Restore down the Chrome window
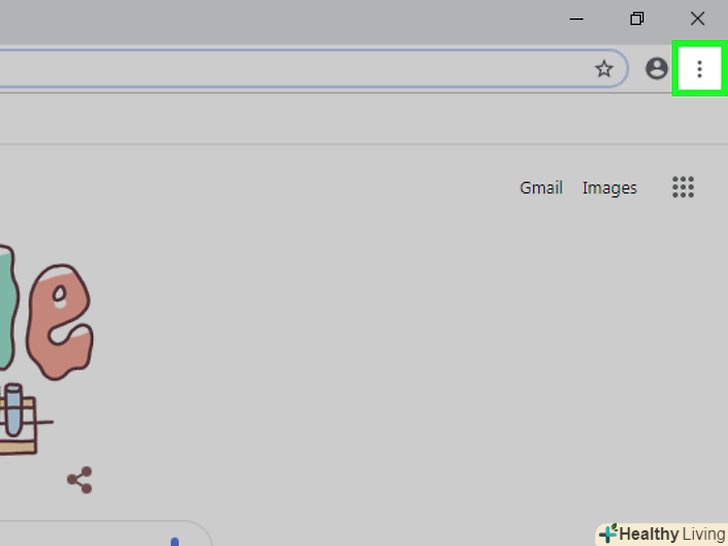Screen dimensions: 728x546 637,19
